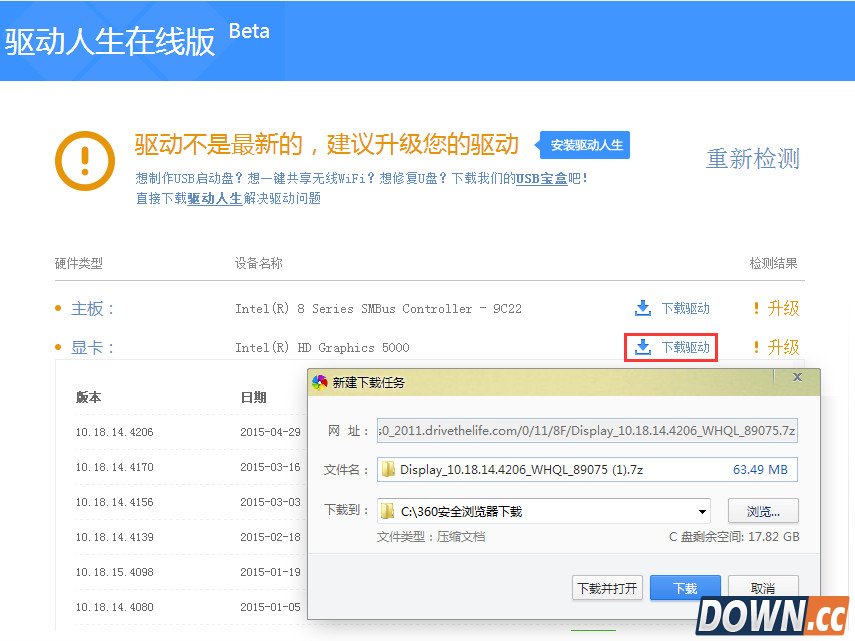Cancel the download with 取消
Viewport: 855px width, 641px height.
[763, 588]
